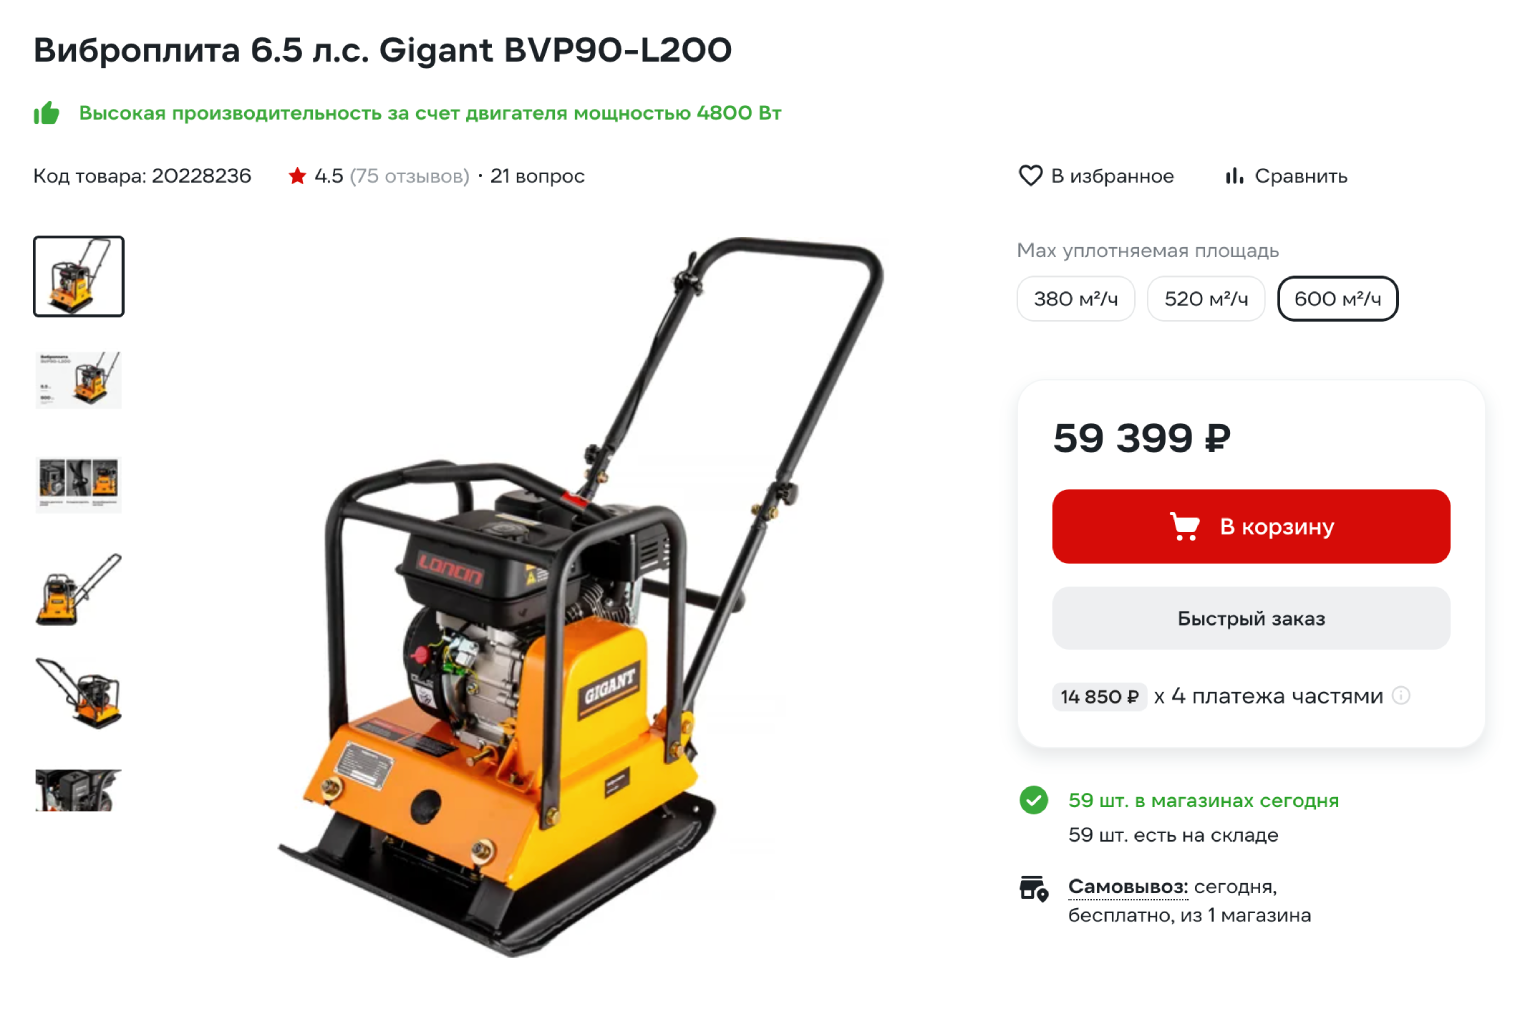Click the info icon near installment payments

1401,696
